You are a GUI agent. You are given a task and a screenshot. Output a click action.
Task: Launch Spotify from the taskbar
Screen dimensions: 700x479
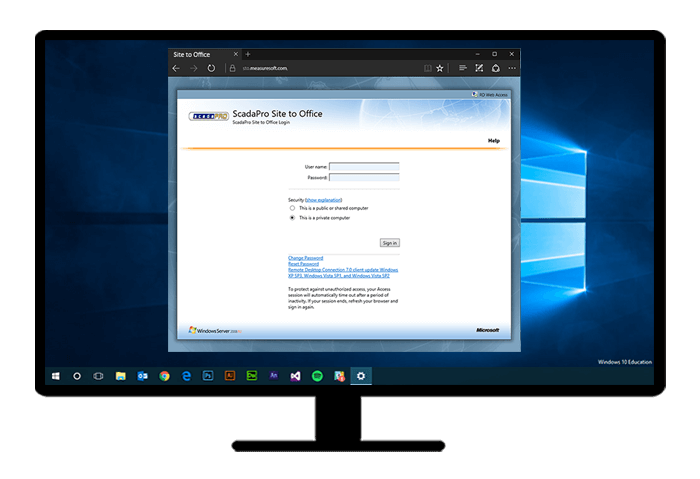tap(317, 376)
